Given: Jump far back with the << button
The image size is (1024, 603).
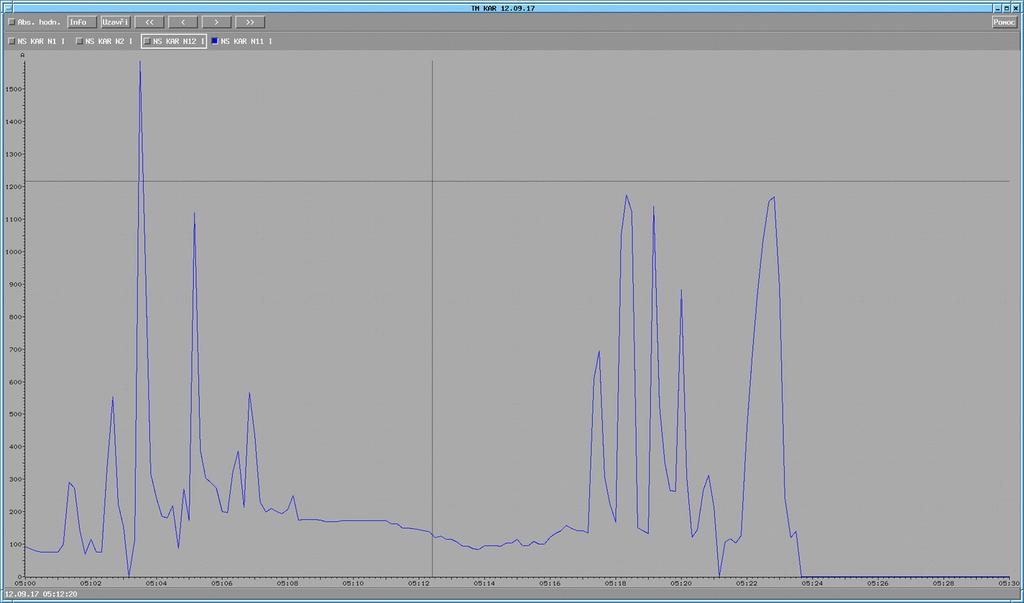Looking at the screenshot, I should tap(150, 22).
